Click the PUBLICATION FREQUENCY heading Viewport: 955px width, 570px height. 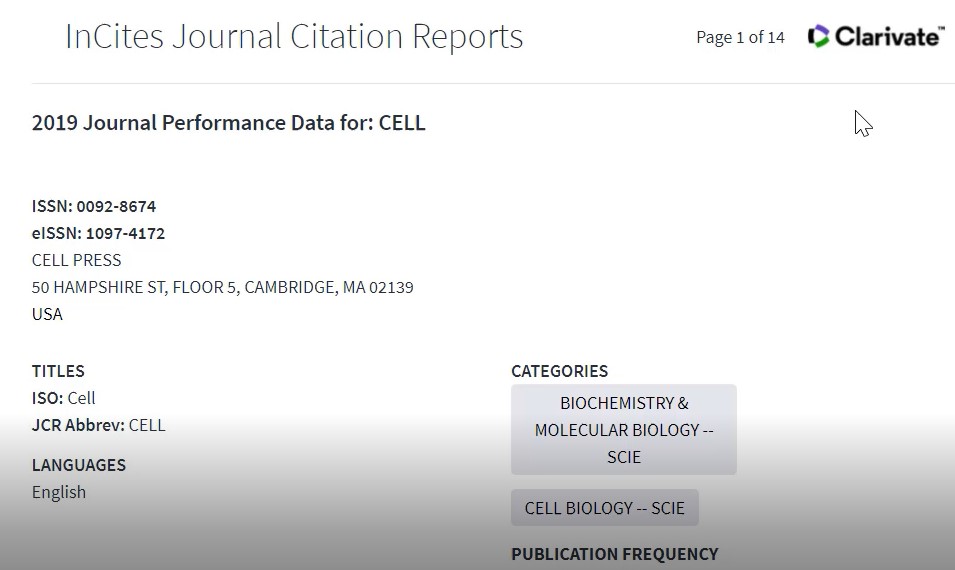point(615,554)
